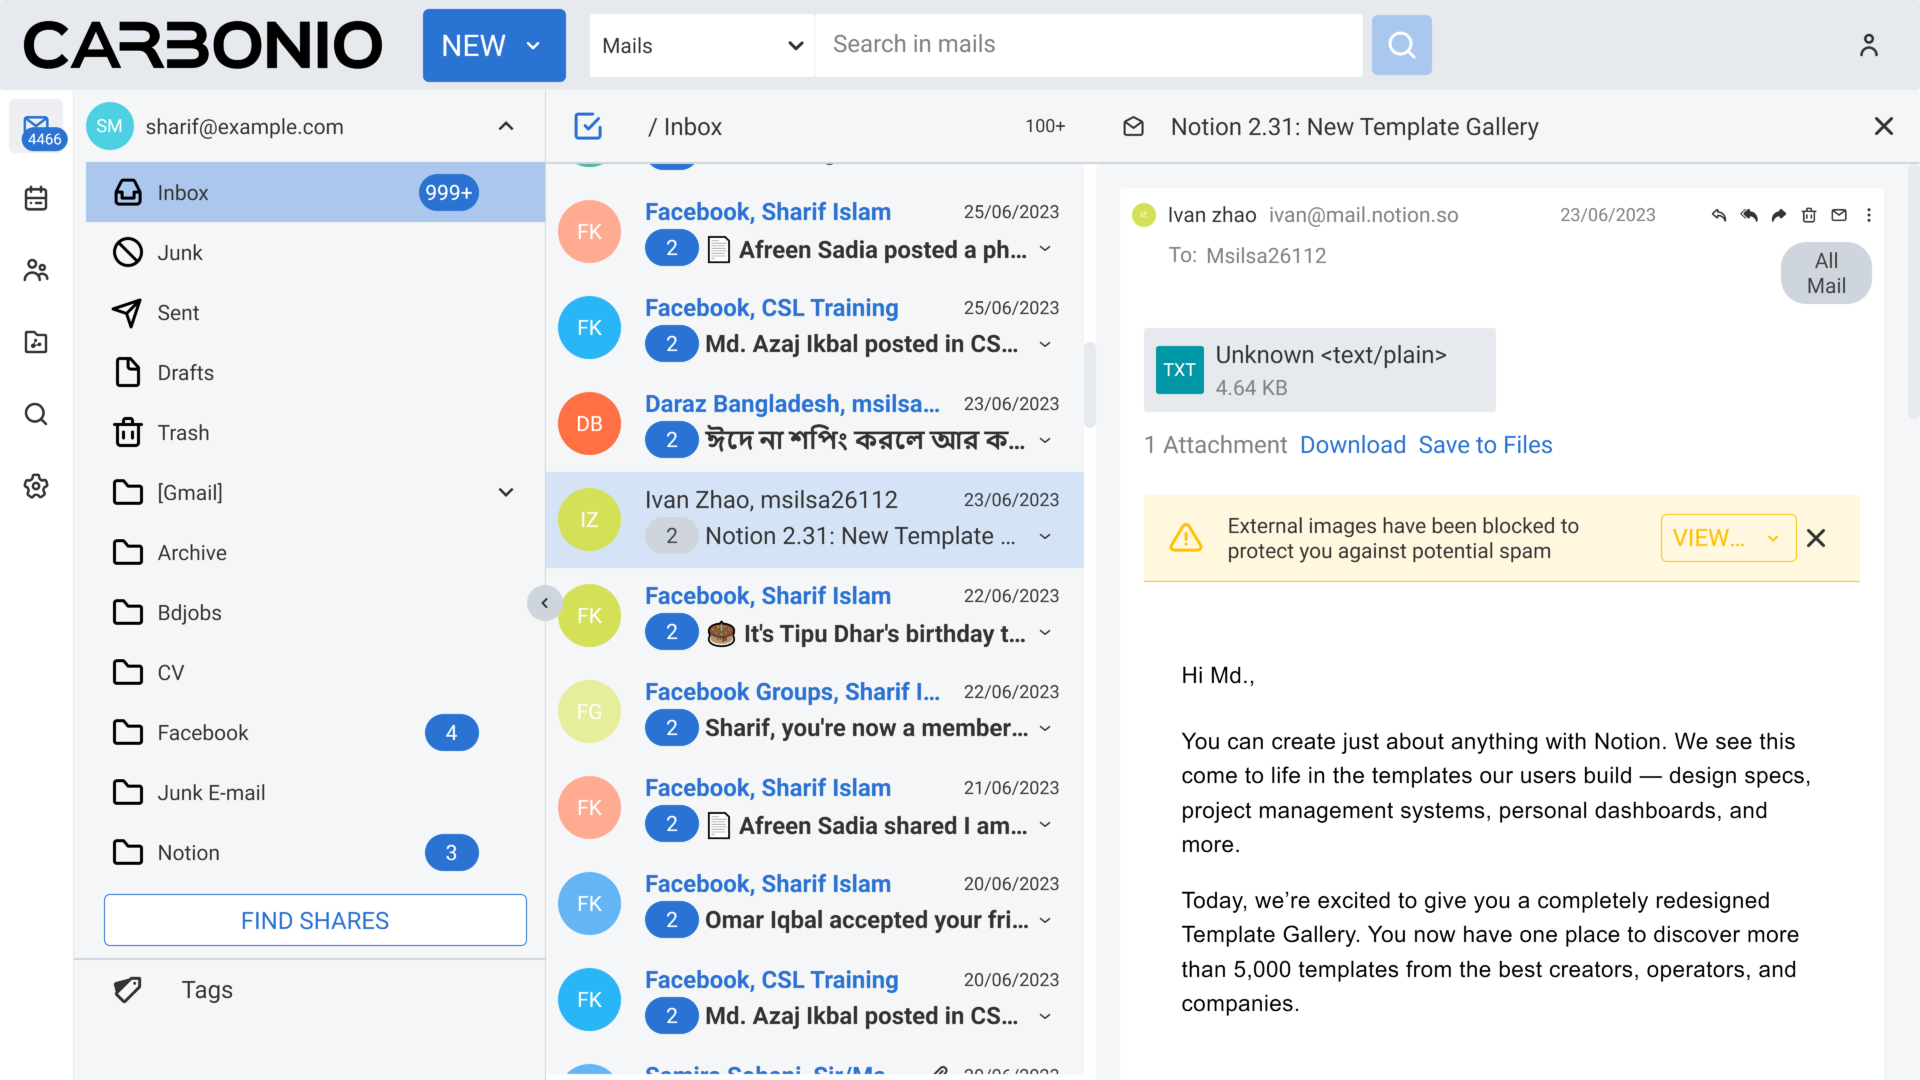1920x1080 pixels.
Task: Open the Contacts module icon
Action: (36, 270)
